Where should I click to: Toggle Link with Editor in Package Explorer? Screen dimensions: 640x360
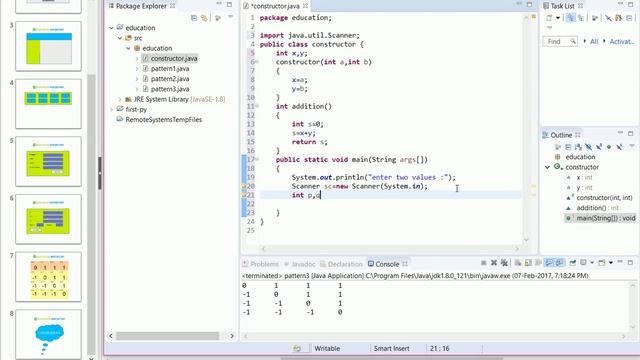pos(204,18)
